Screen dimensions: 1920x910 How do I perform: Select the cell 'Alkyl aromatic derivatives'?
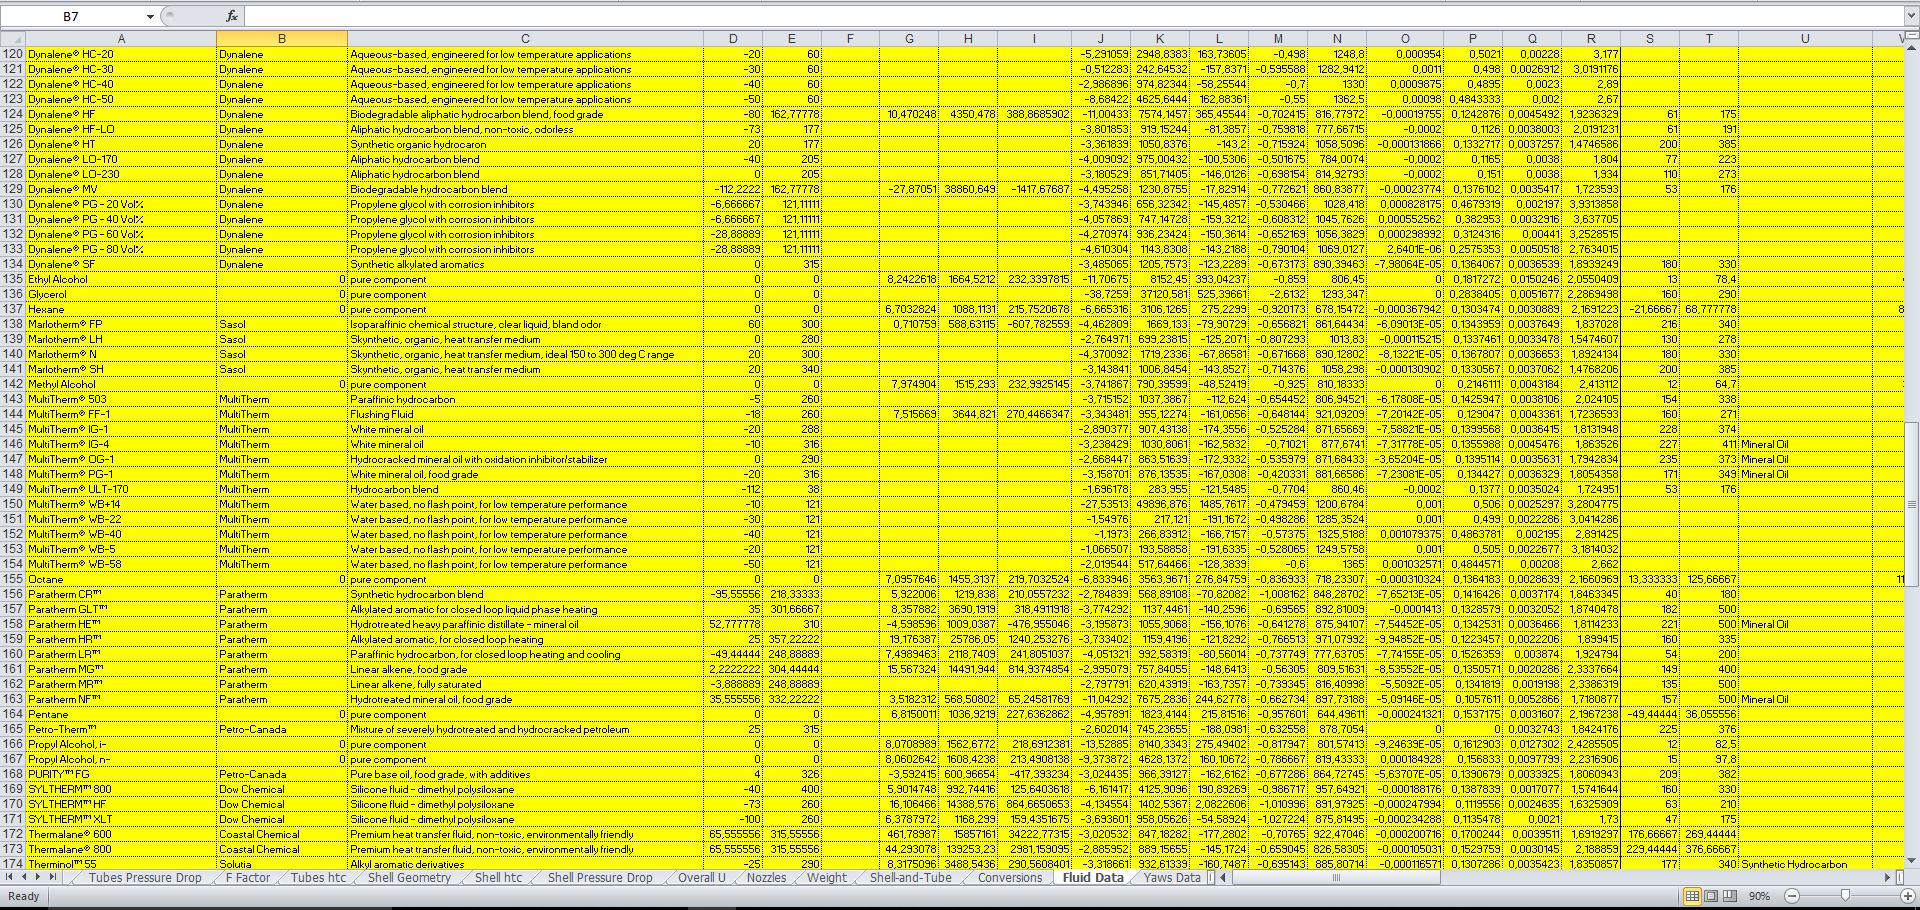[x=525, y=864]
